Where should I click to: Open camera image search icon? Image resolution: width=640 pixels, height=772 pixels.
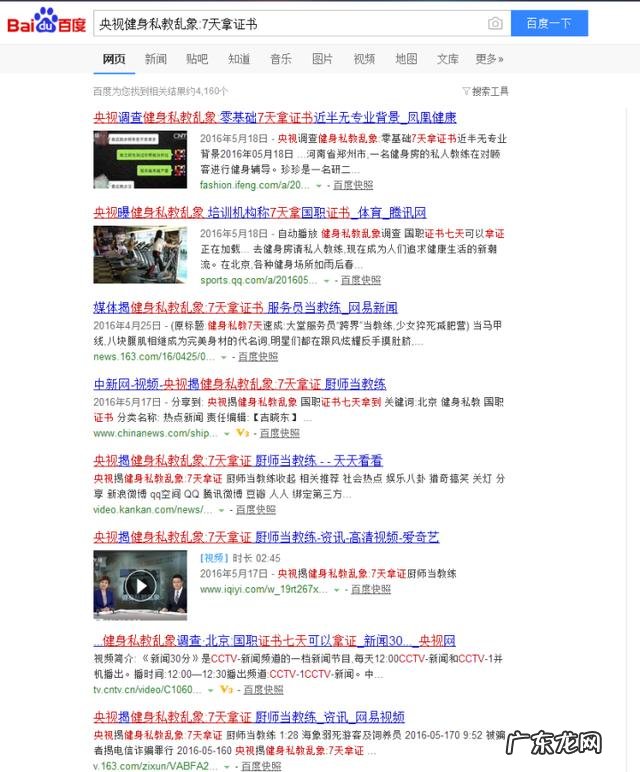point(495,23)
